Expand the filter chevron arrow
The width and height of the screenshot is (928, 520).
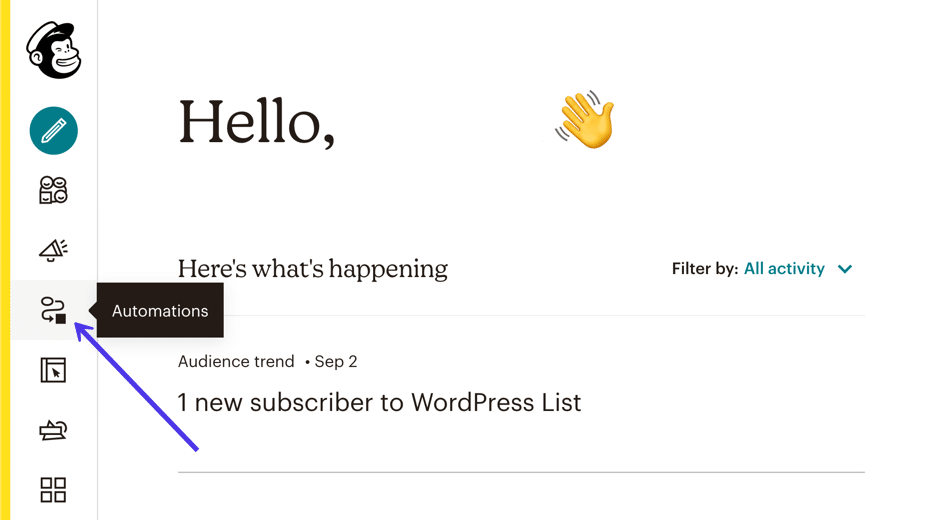[845, 269]
